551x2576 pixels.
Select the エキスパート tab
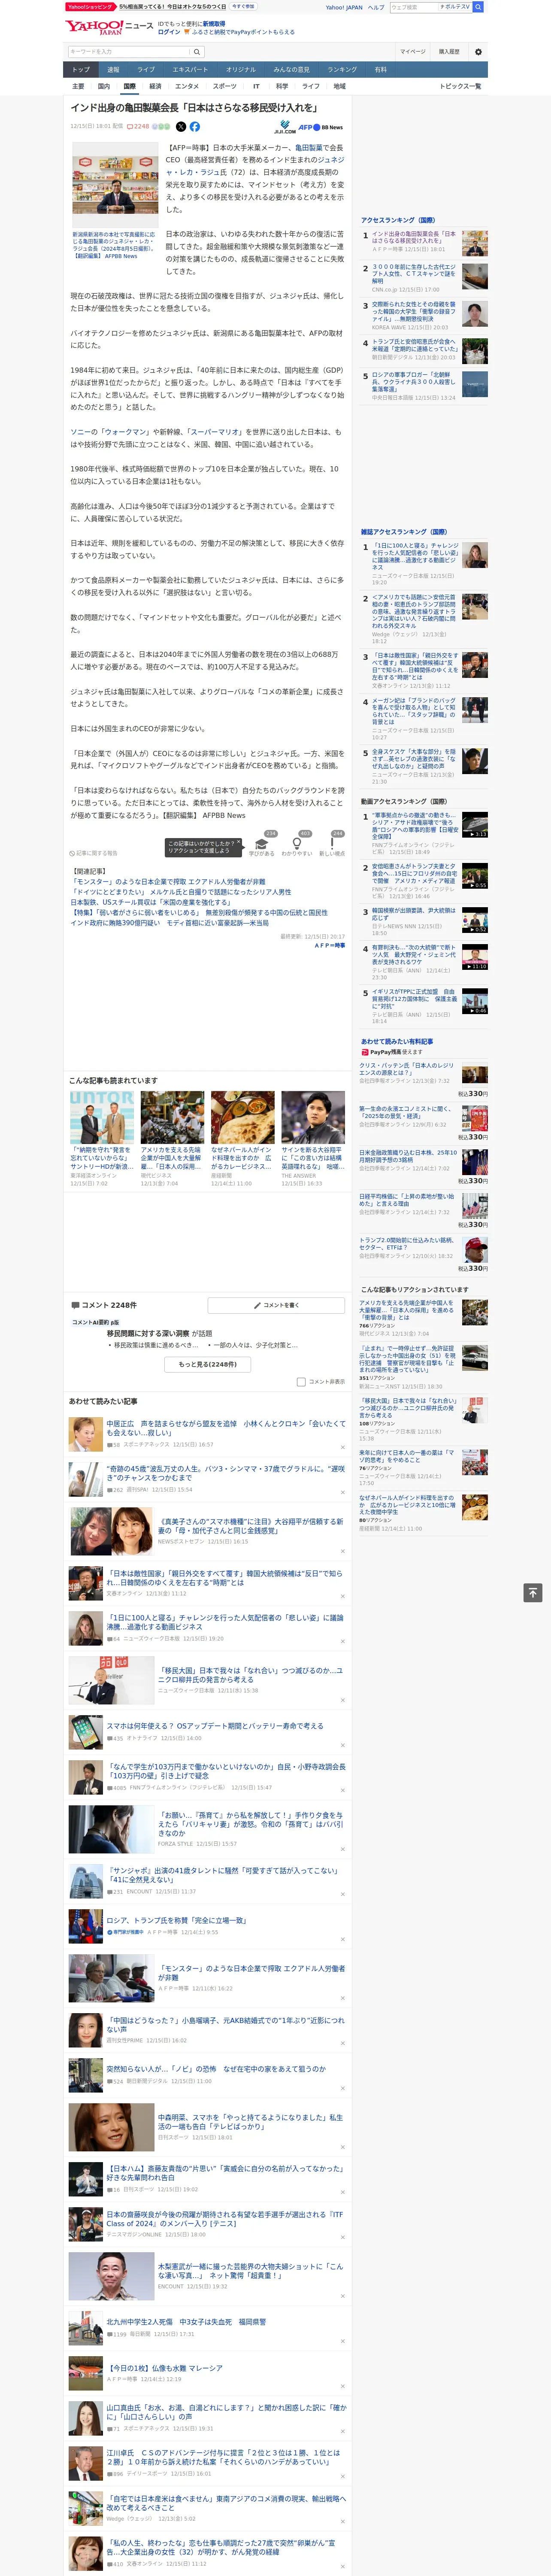tap(190, 70)
